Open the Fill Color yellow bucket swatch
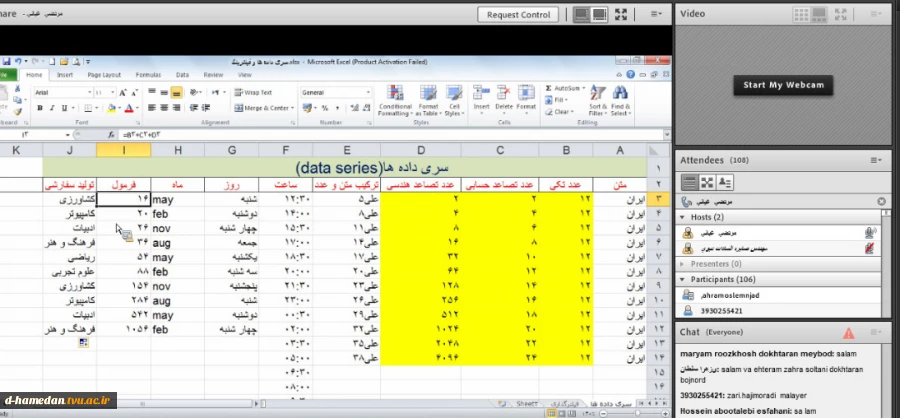The height and width of the screenshot is (418, 900). tap(112, 108)
